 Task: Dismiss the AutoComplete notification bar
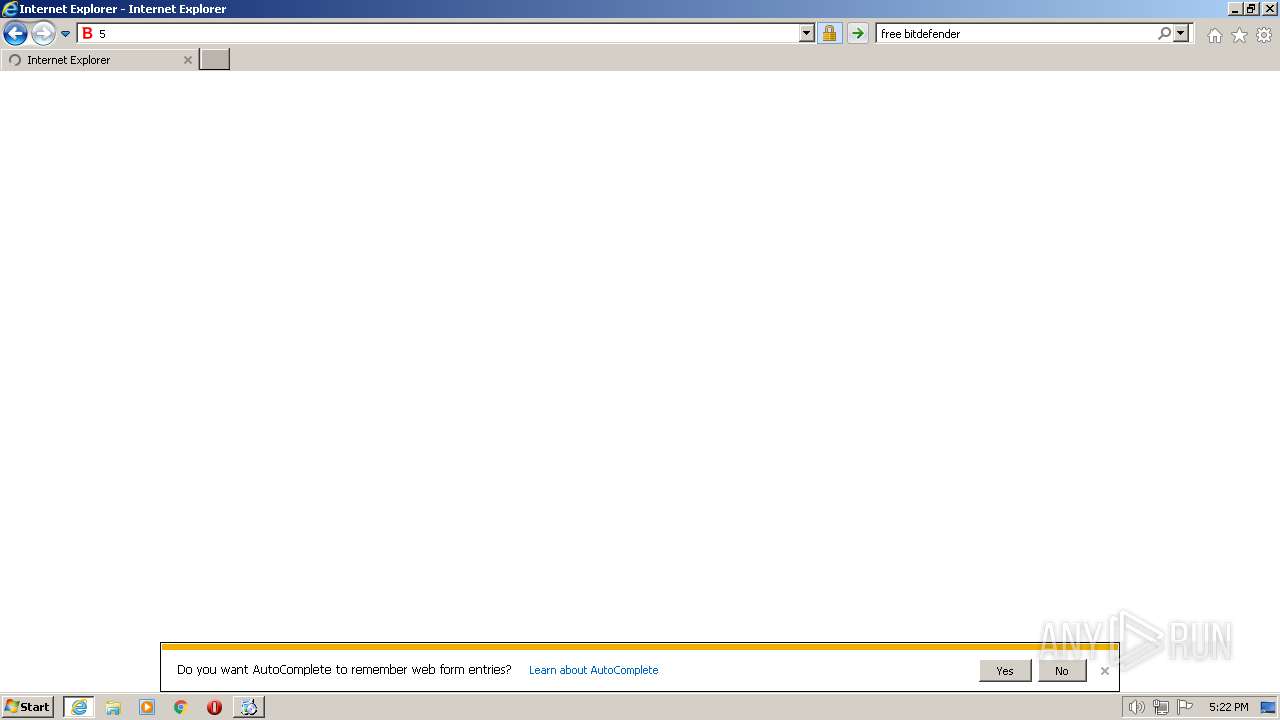tap(1105, 671)
